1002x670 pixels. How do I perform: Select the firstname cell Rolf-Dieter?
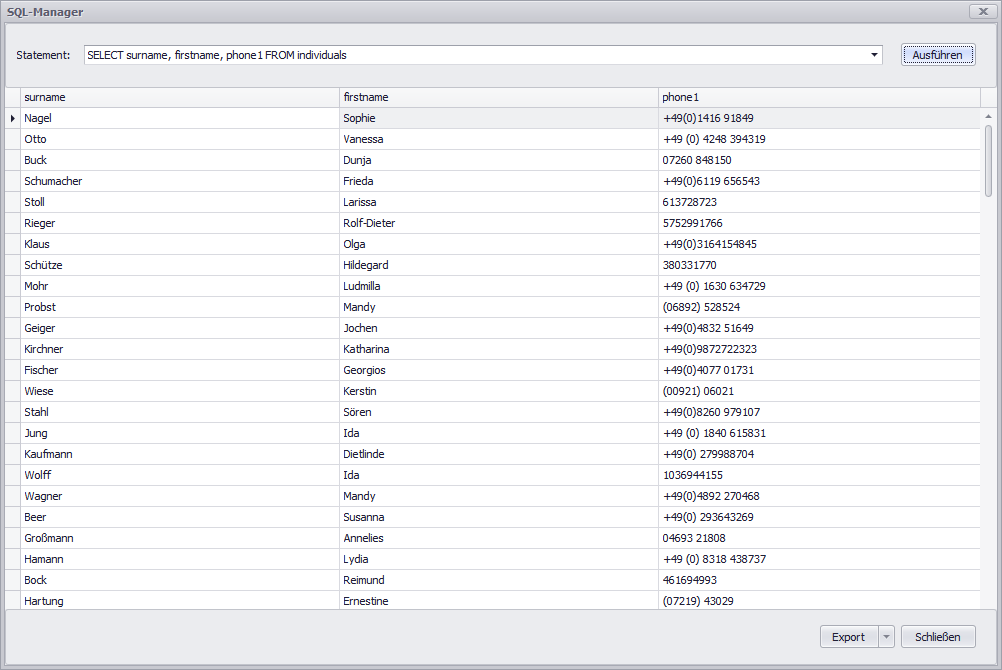click(x=369, y=223)
